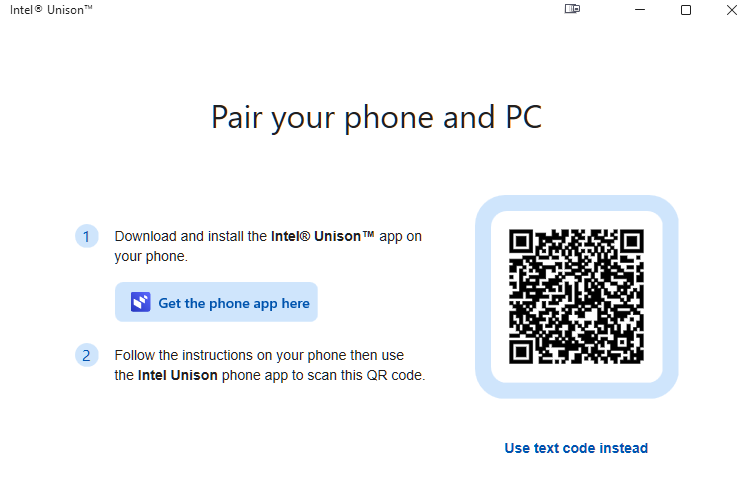Minimize the Intel Unison window
The image size is (750, 477).
point(640,10)
